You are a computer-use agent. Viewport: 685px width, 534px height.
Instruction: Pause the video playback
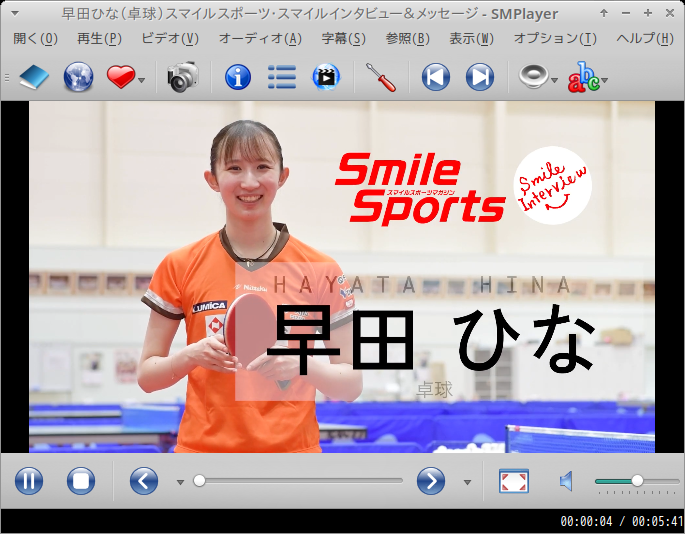29,481
